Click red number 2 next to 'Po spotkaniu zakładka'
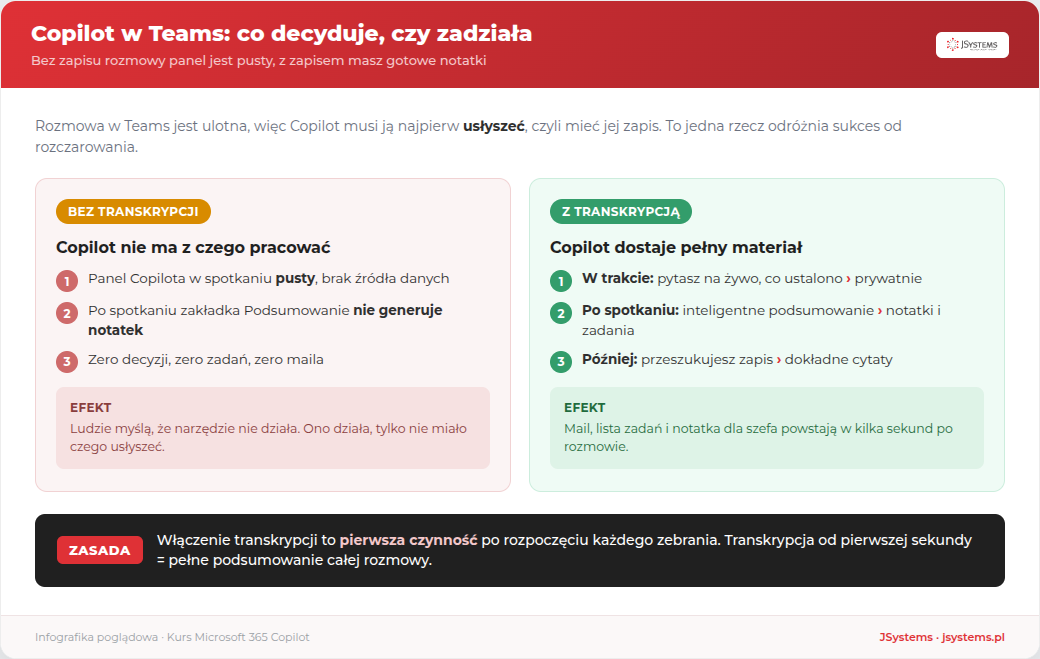This screenshot has width=1040, height=659. point(67,313)
